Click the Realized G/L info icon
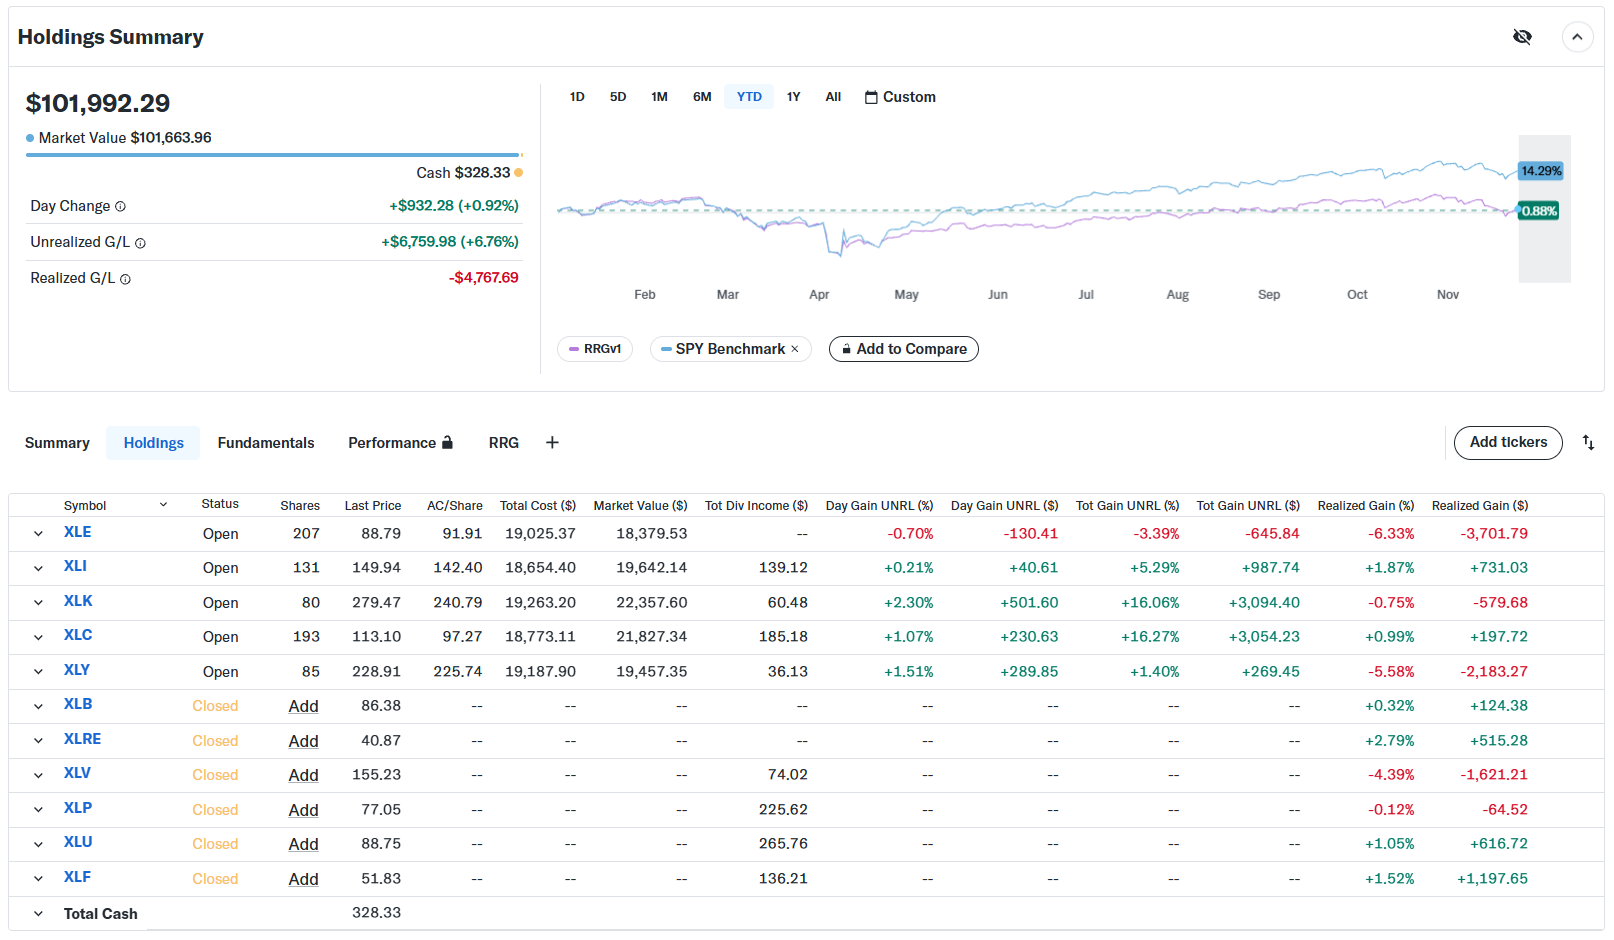Screen dimensions: 1614x940 tap(125, 279)
